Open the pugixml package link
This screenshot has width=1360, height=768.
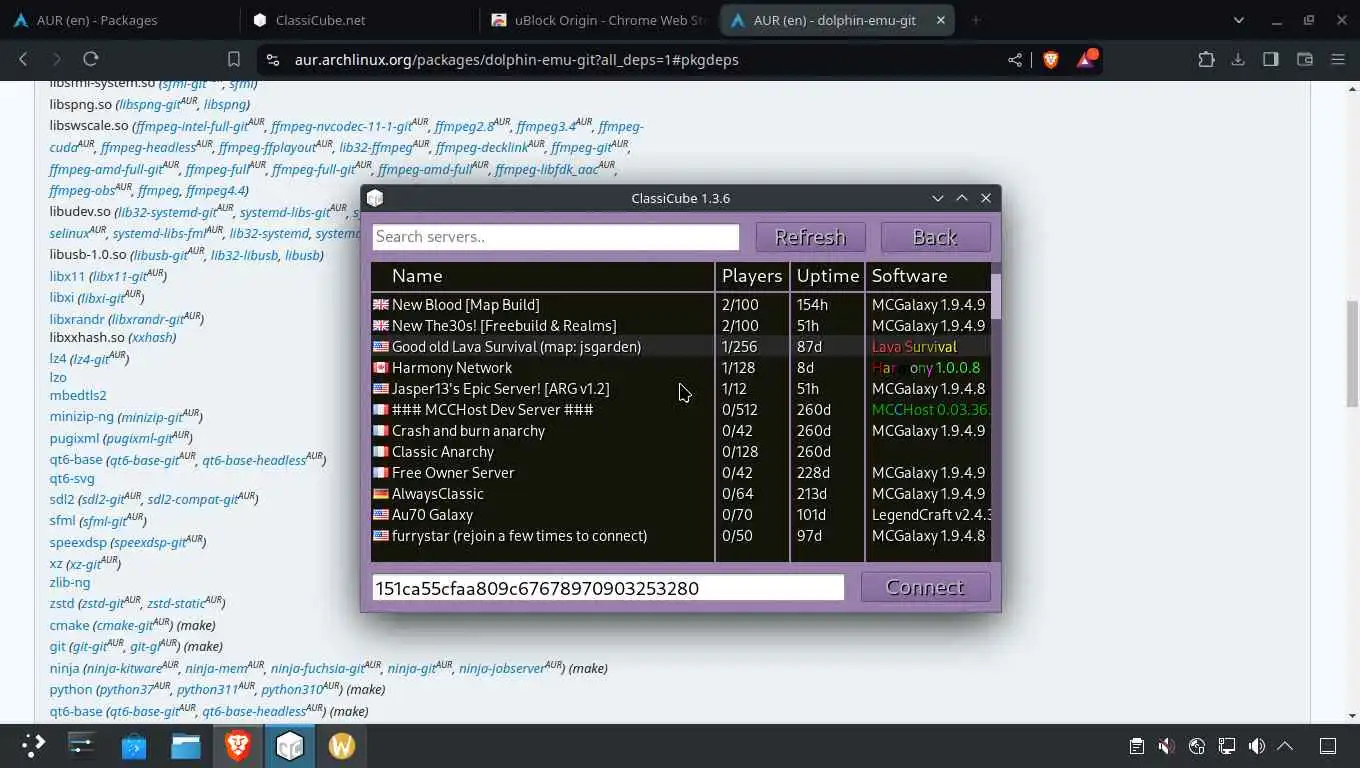pyautogui.click(x=74, y=438)
